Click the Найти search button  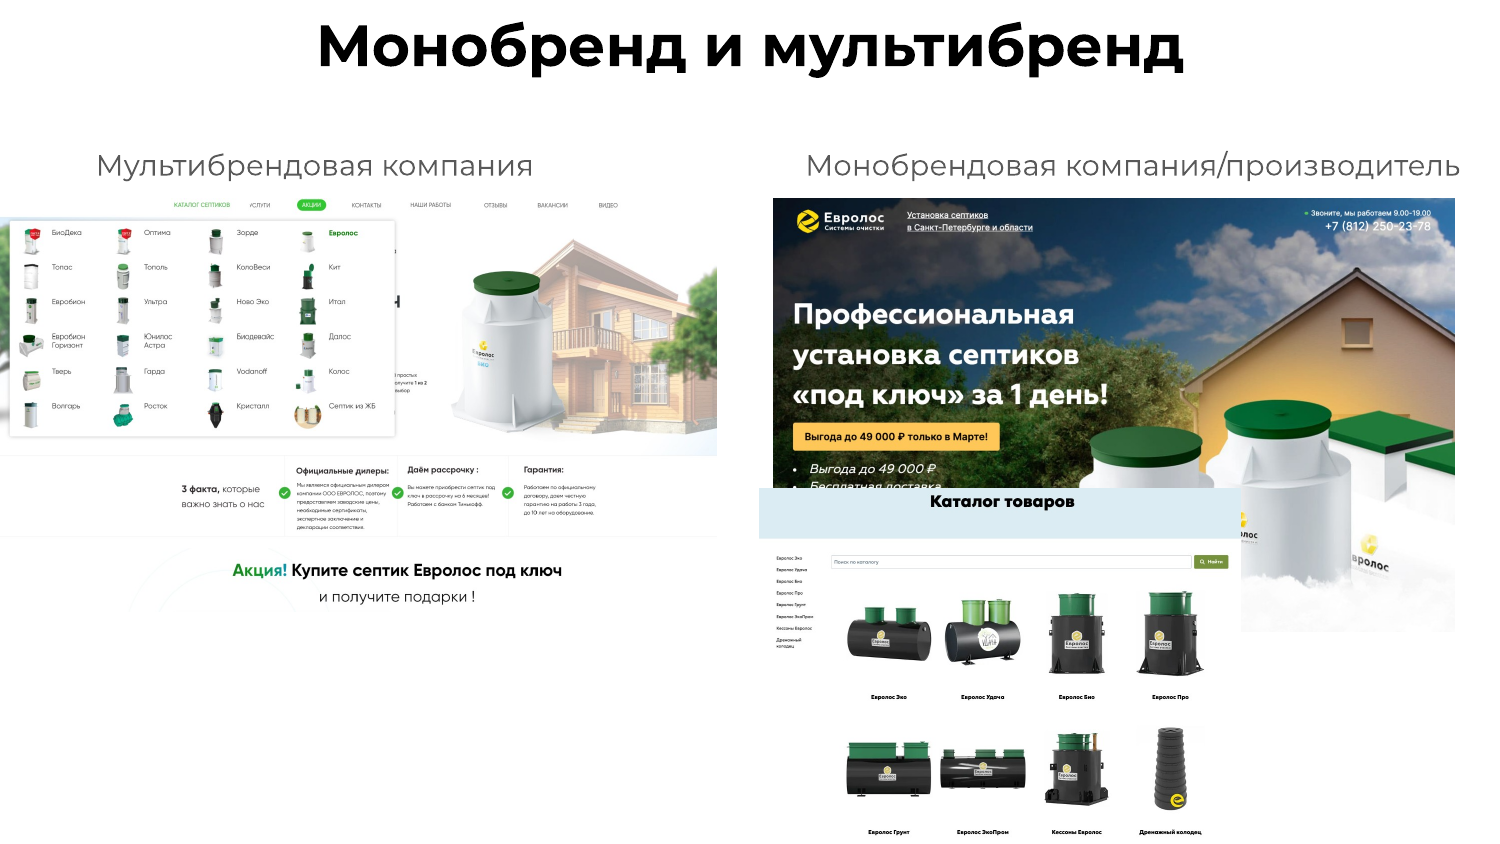tap(1211, 562)
